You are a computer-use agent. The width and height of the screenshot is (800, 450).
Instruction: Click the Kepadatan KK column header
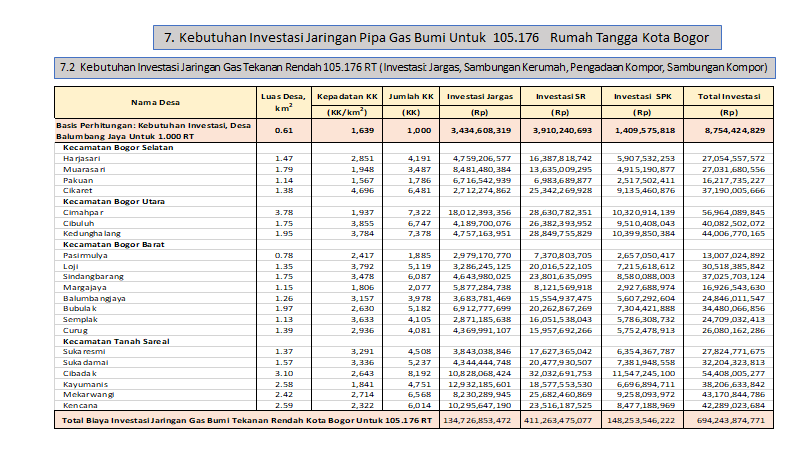(347, 96)
